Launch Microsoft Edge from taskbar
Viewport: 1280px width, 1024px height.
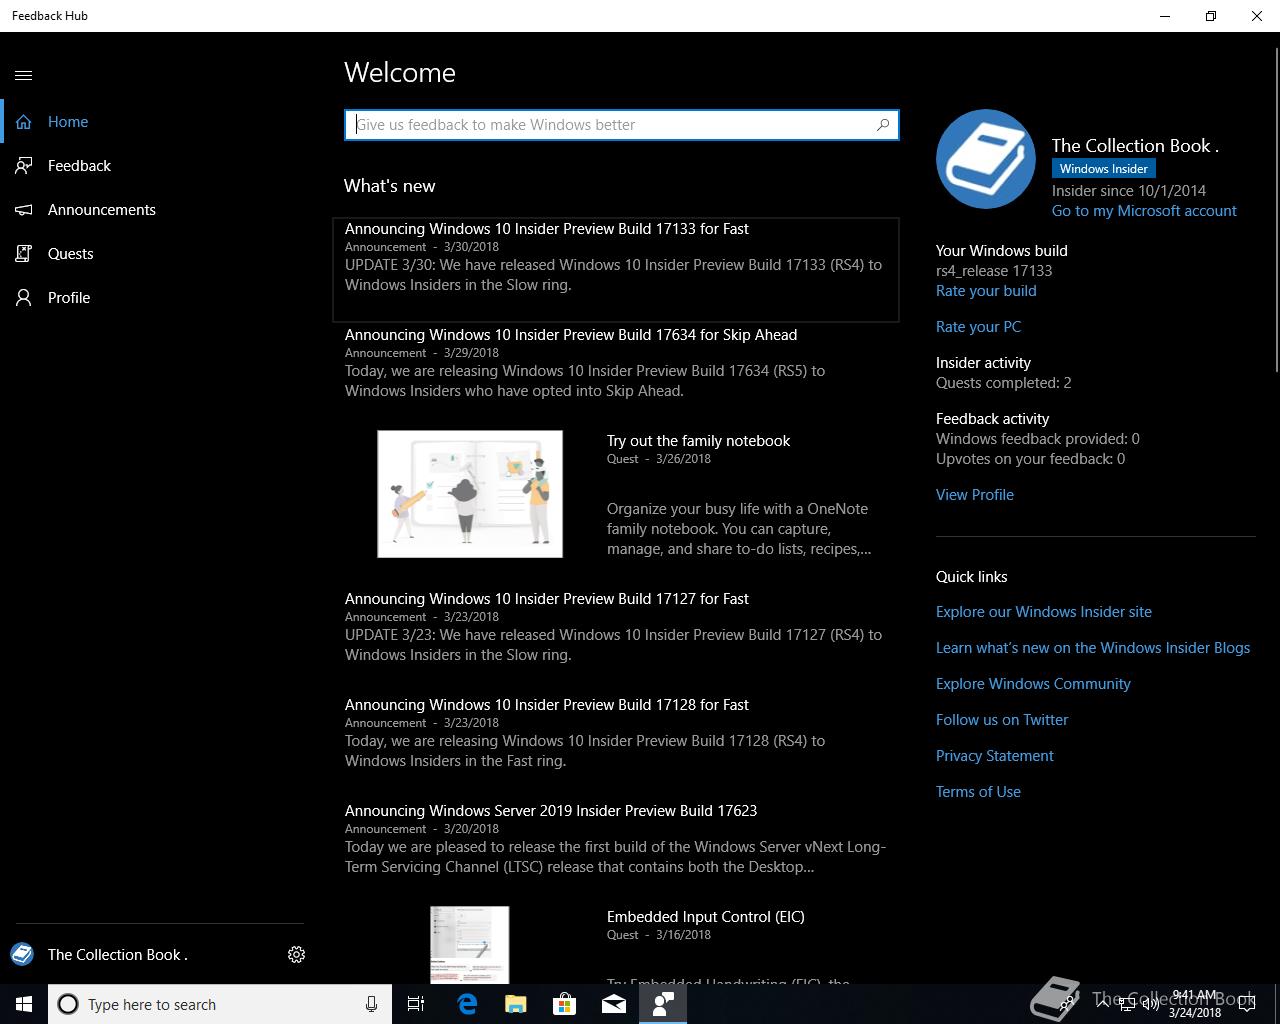pos(467,1004)
